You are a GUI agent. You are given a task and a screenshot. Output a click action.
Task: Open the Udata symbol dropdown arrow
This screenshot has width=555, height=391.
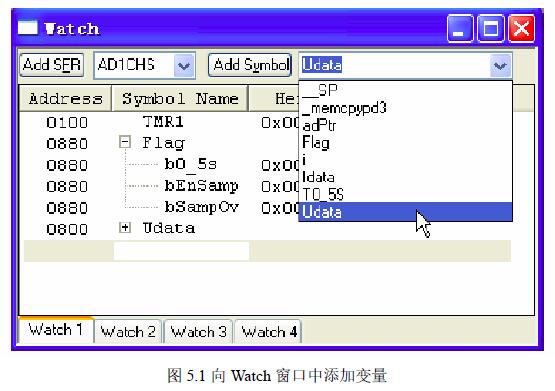click(x=500, y=65)
